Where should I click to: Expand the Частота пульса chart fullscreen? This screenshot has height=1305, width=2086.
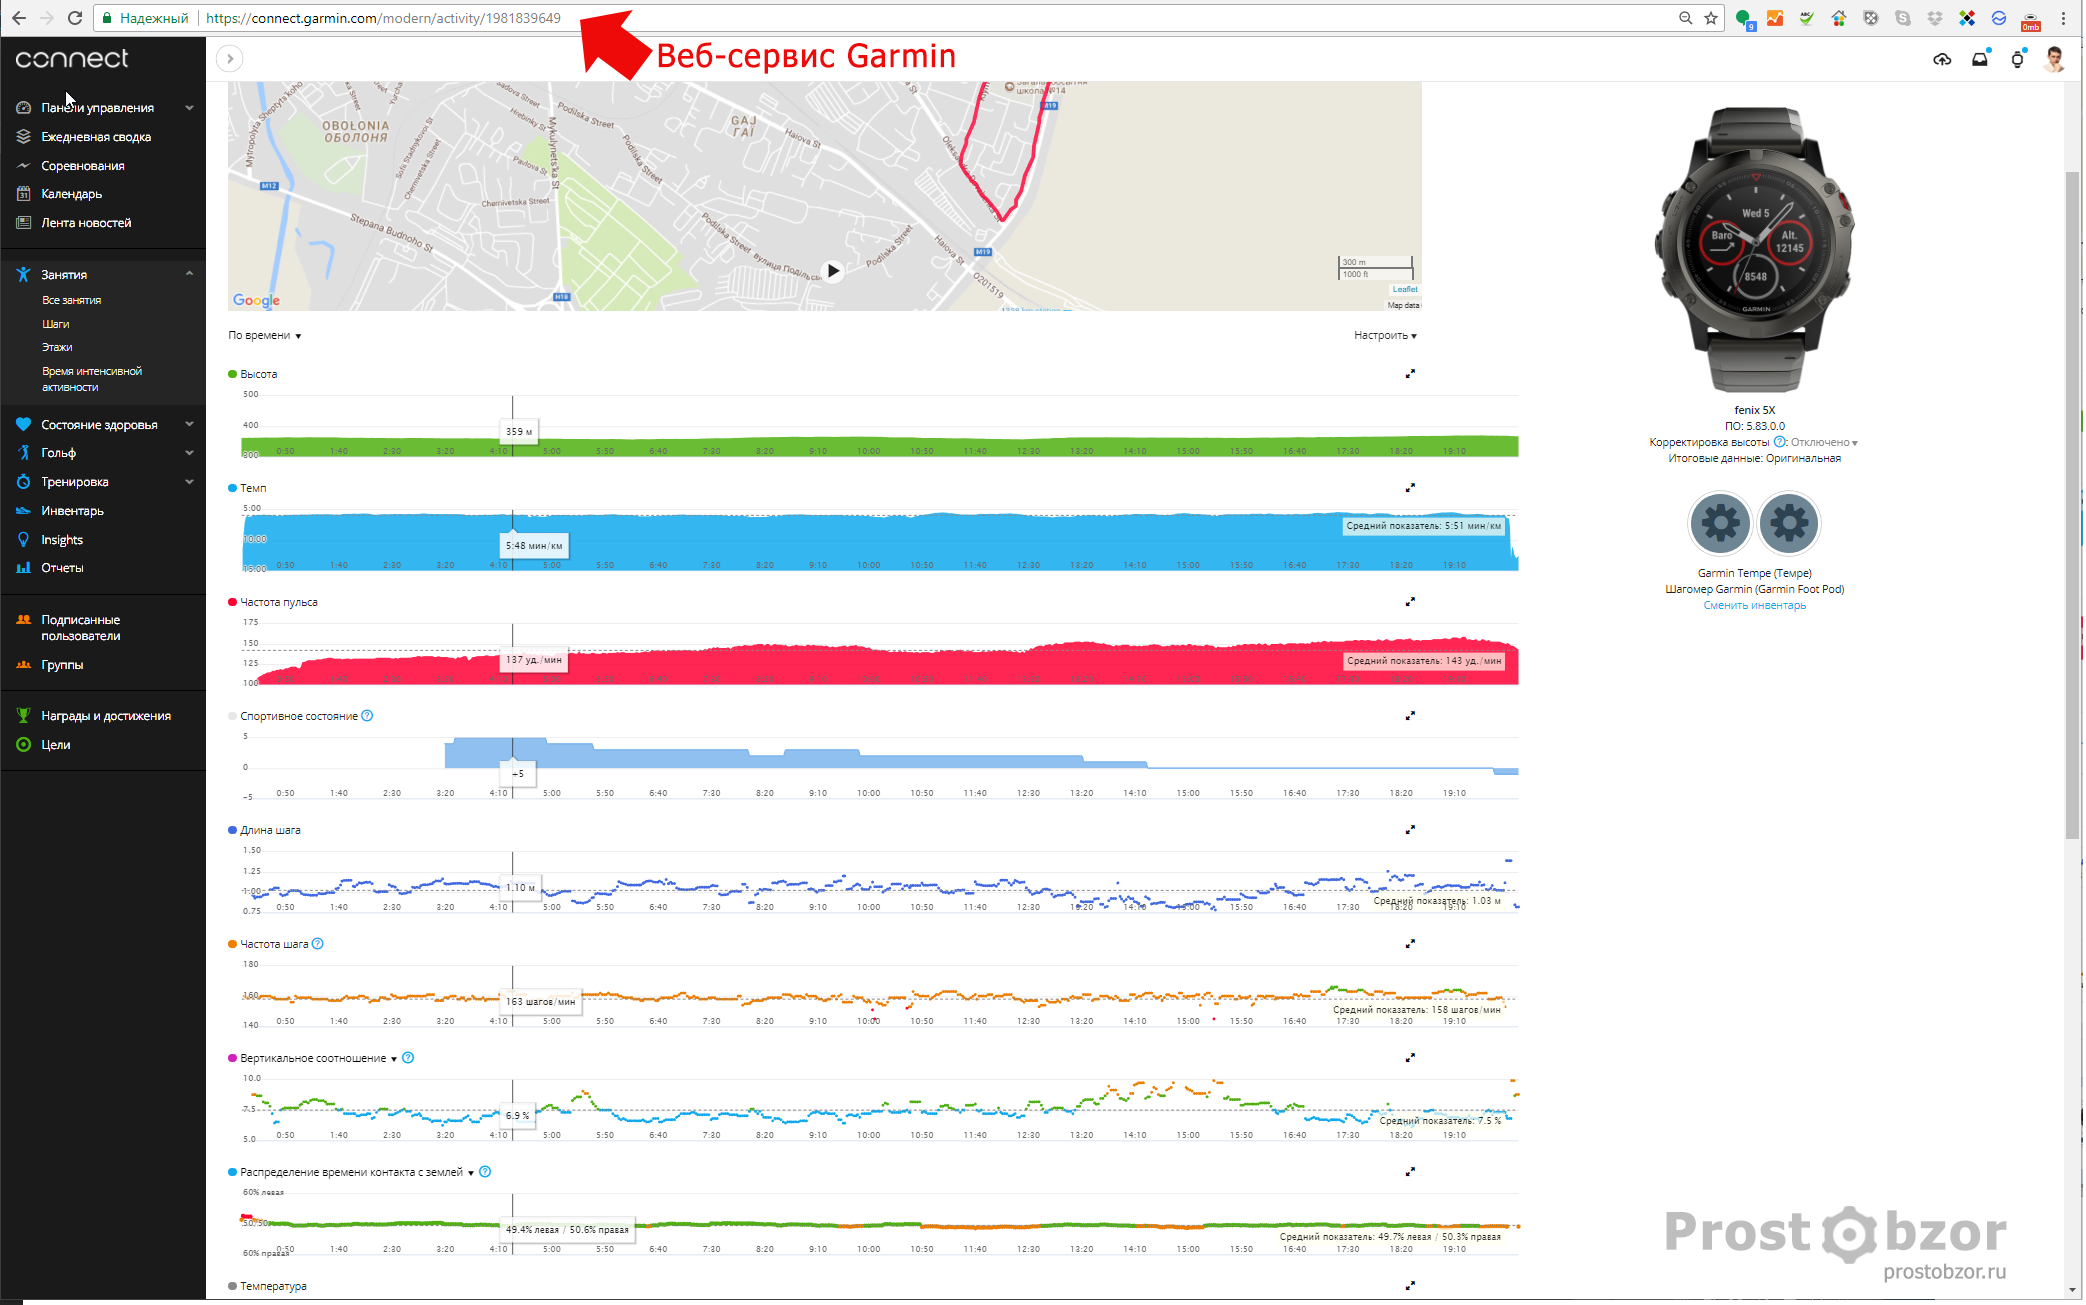(x=1410, y=602)
